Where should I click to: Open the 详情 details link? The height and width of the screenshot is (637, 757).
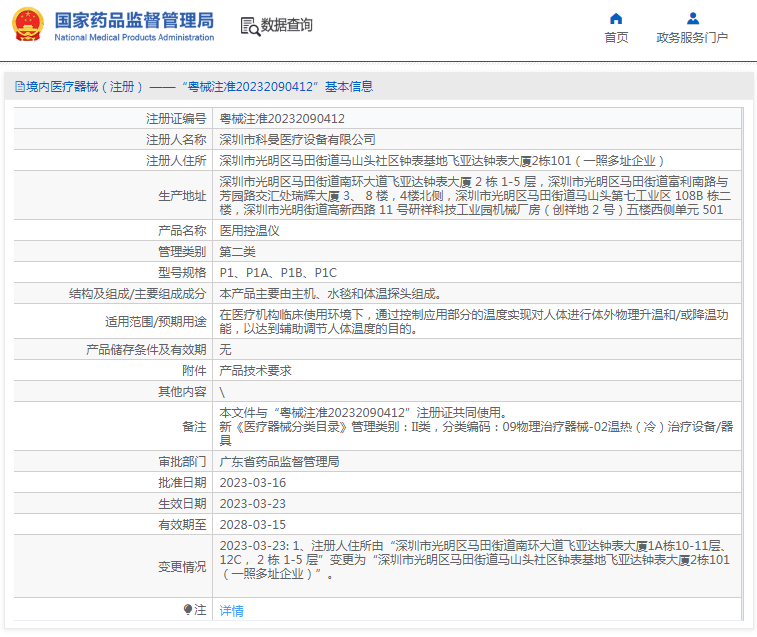point(232,611)
